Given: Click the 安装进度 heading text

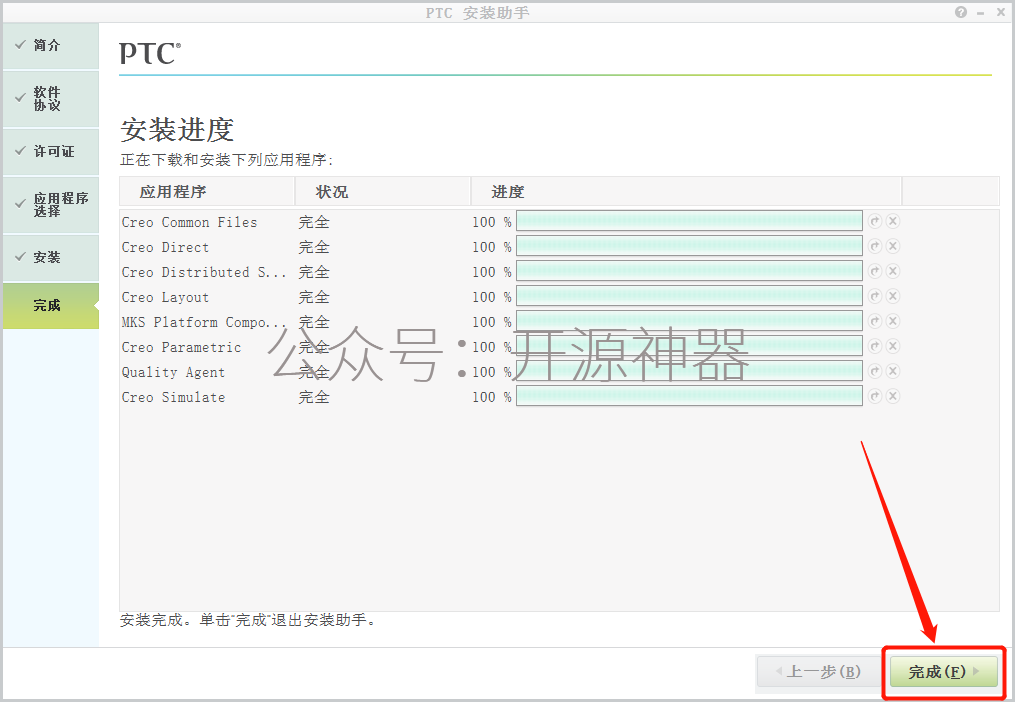Looking at the screenshot, I should click(x=177, y=130).
